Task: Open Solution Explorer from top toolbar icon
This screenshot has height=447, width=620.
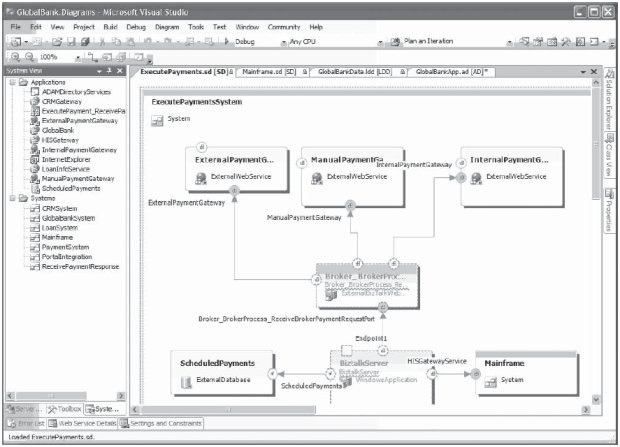Action: click(524, 41)
